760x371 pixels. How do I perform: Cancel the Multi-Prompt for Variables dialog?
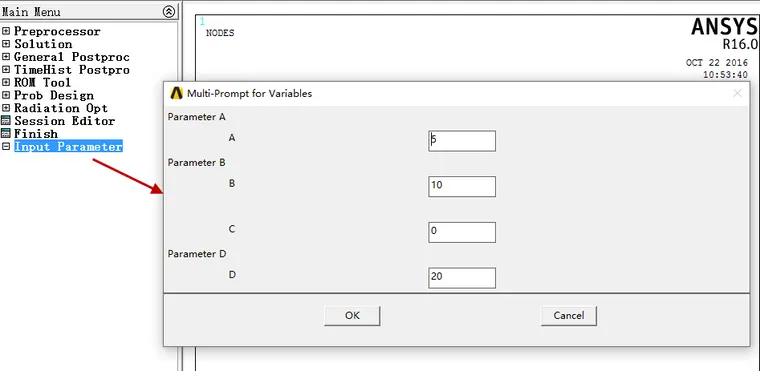pyautogui.click(x=569, y=316)
